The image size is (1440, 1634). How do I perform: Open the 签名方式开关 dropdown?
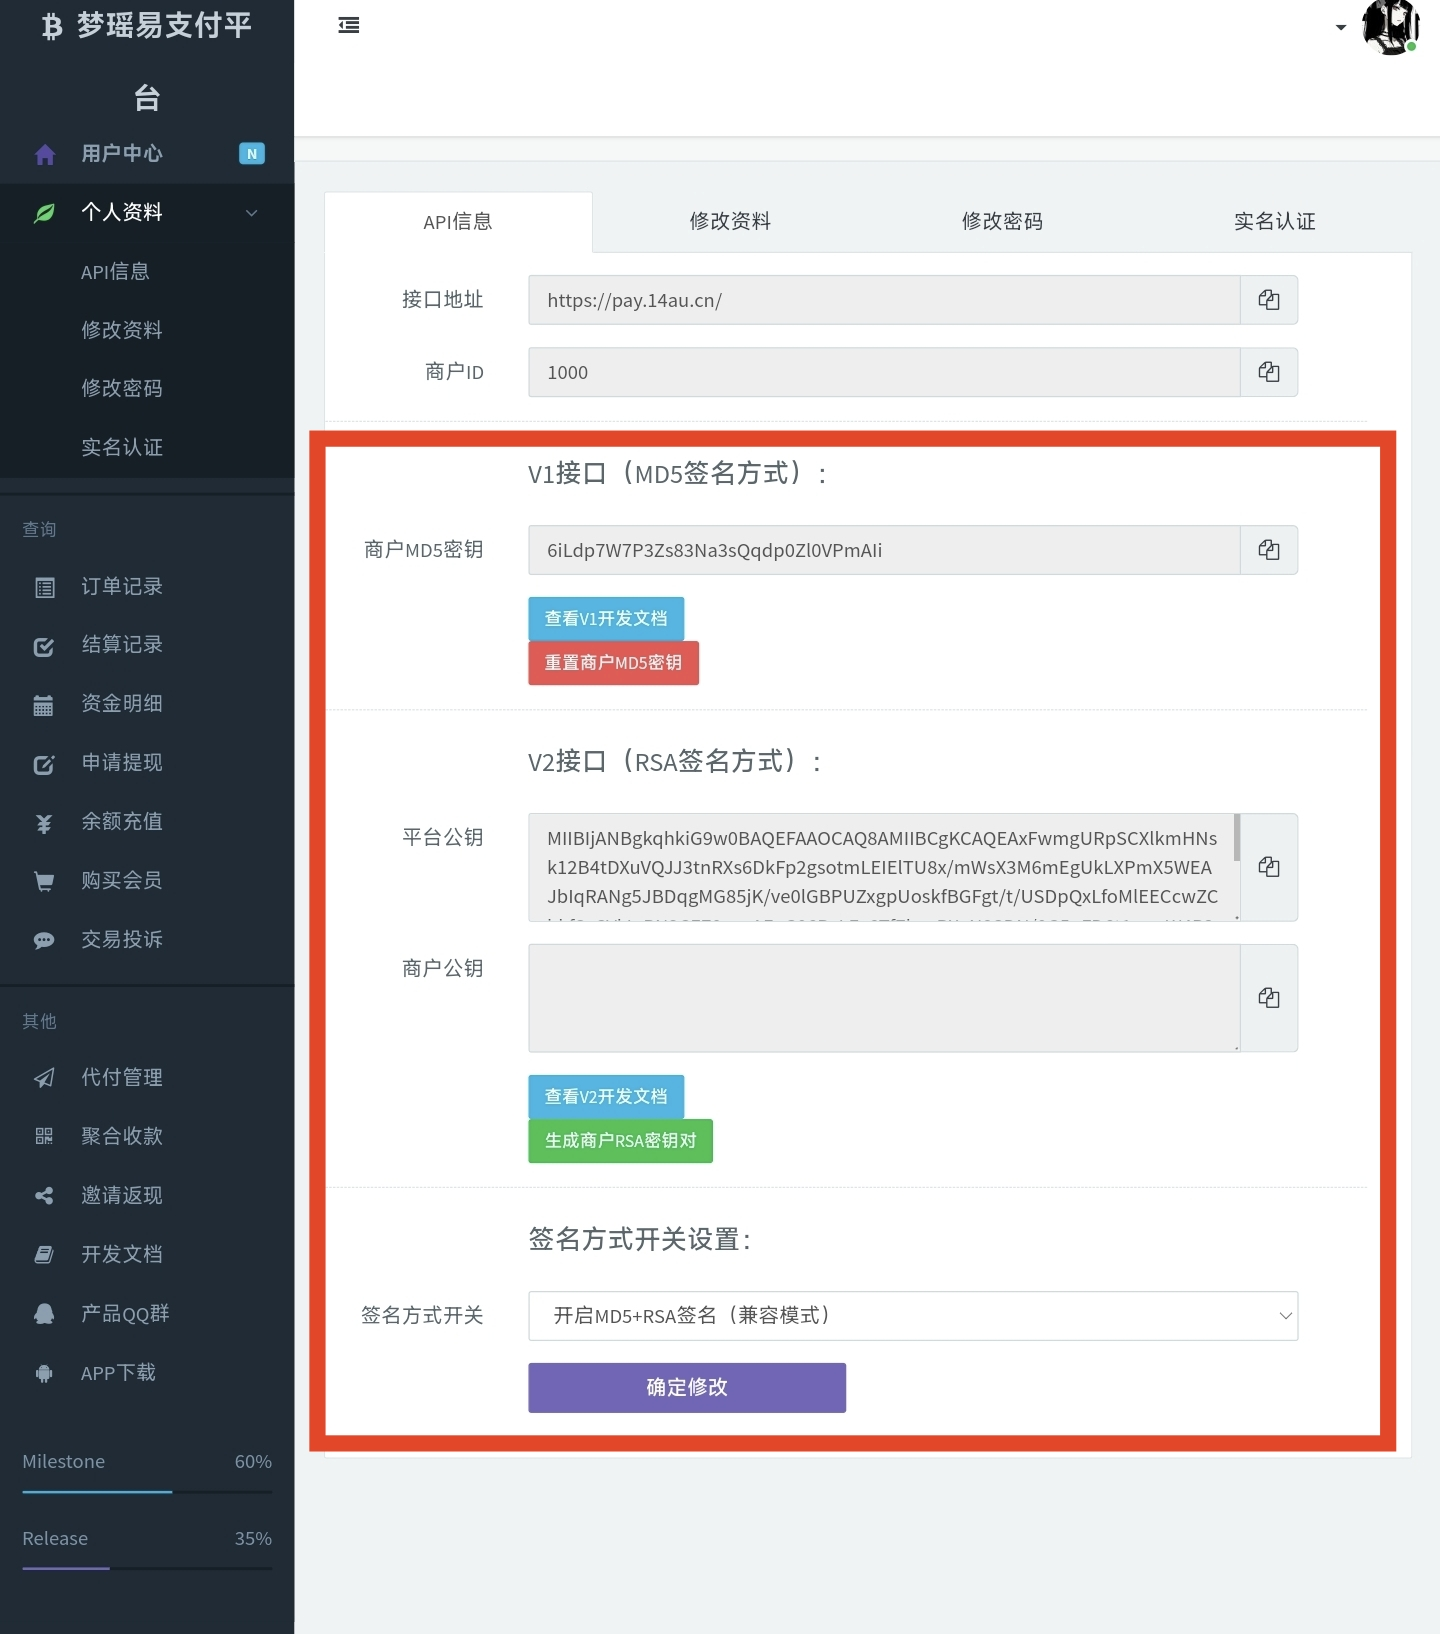pos(913,1316)
